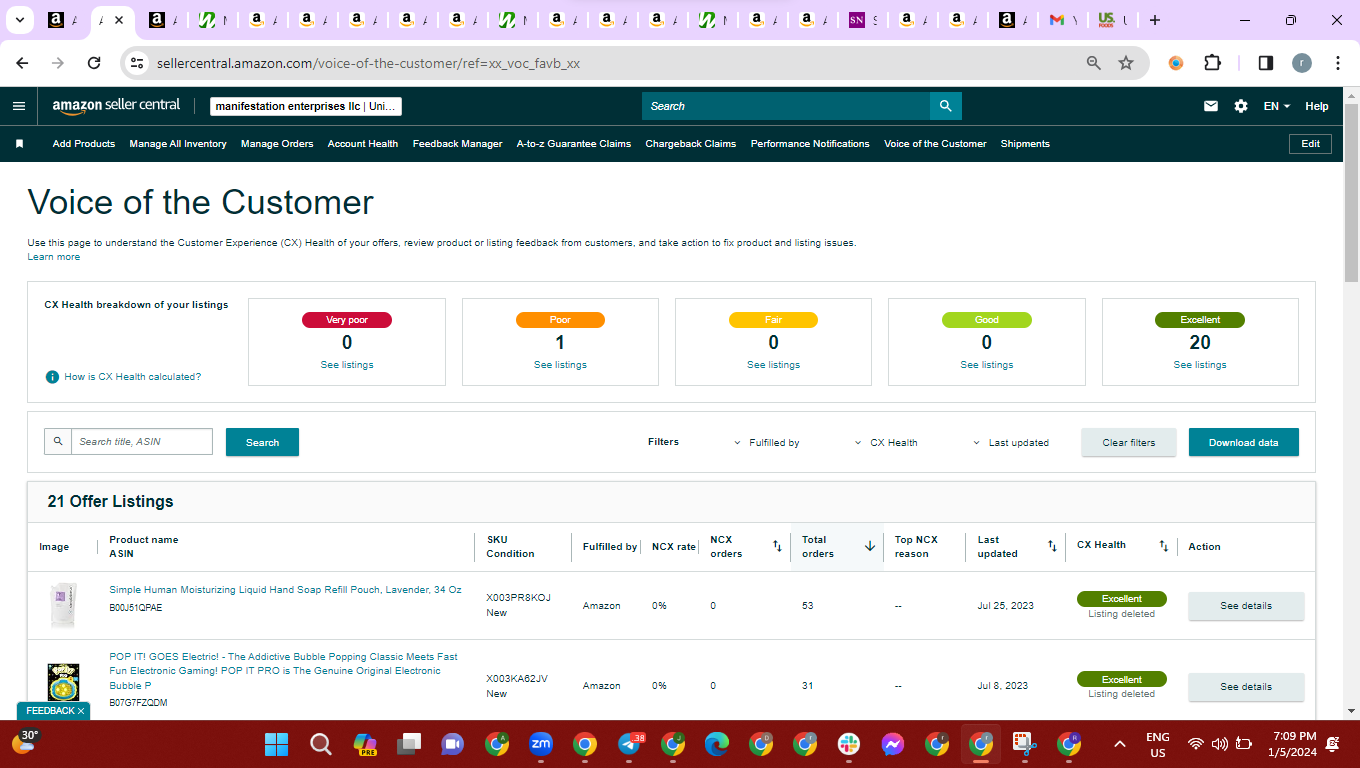1360x768 pixels.
Task: Sort the table by Total orders
Action: coord(870,546)
